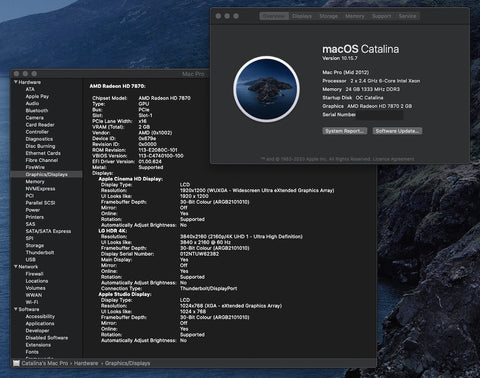The width and height of the screenshot is (480, 378).
Task: Select Power in the sidebar
Action: click(x=33, y=210)
